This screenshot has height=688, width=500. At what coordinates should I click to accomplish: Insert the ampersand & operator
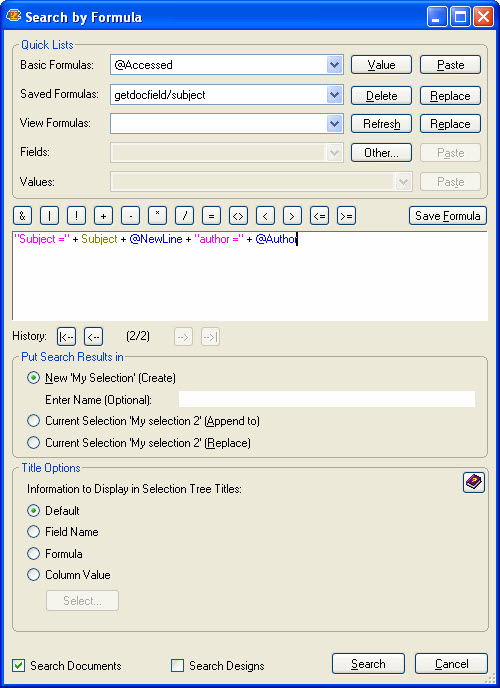[x=22, y=215]
